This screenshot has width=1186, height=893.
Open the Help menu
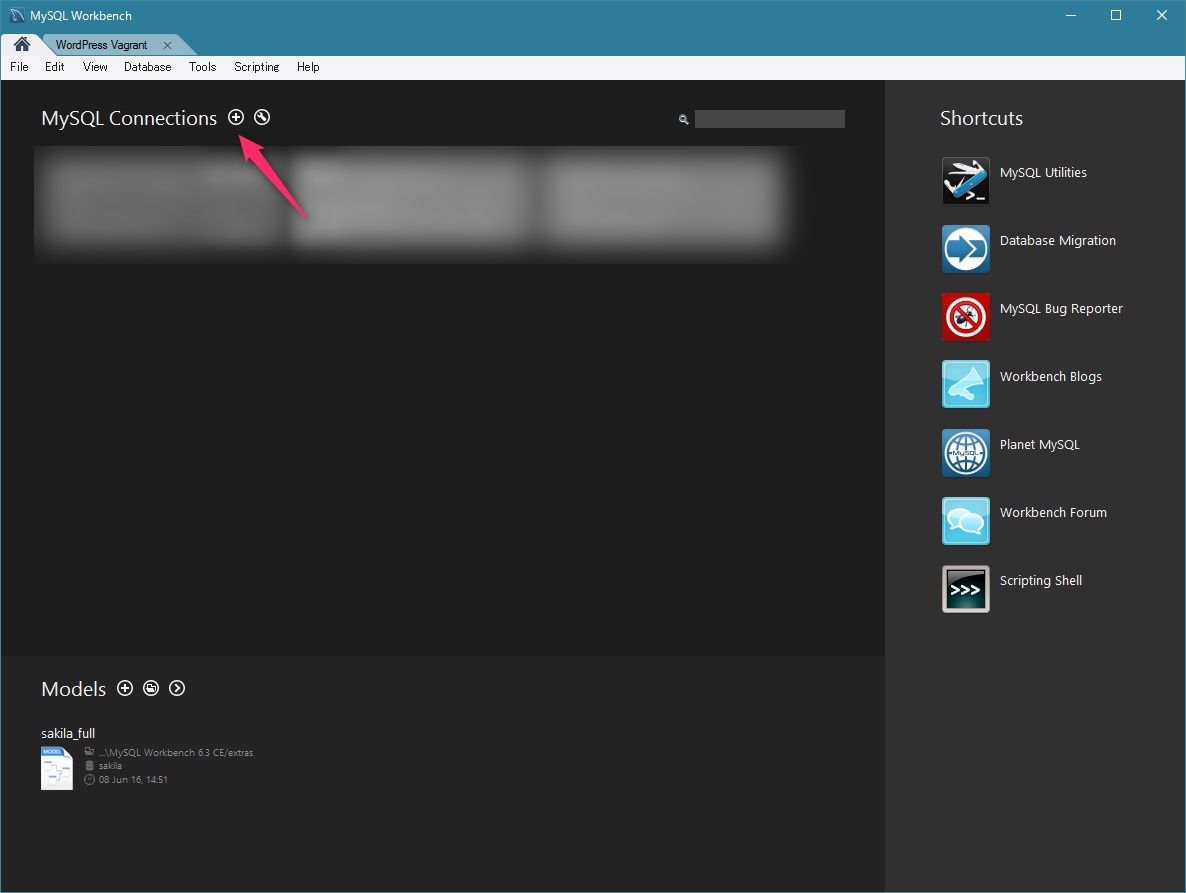pos(308,67)
